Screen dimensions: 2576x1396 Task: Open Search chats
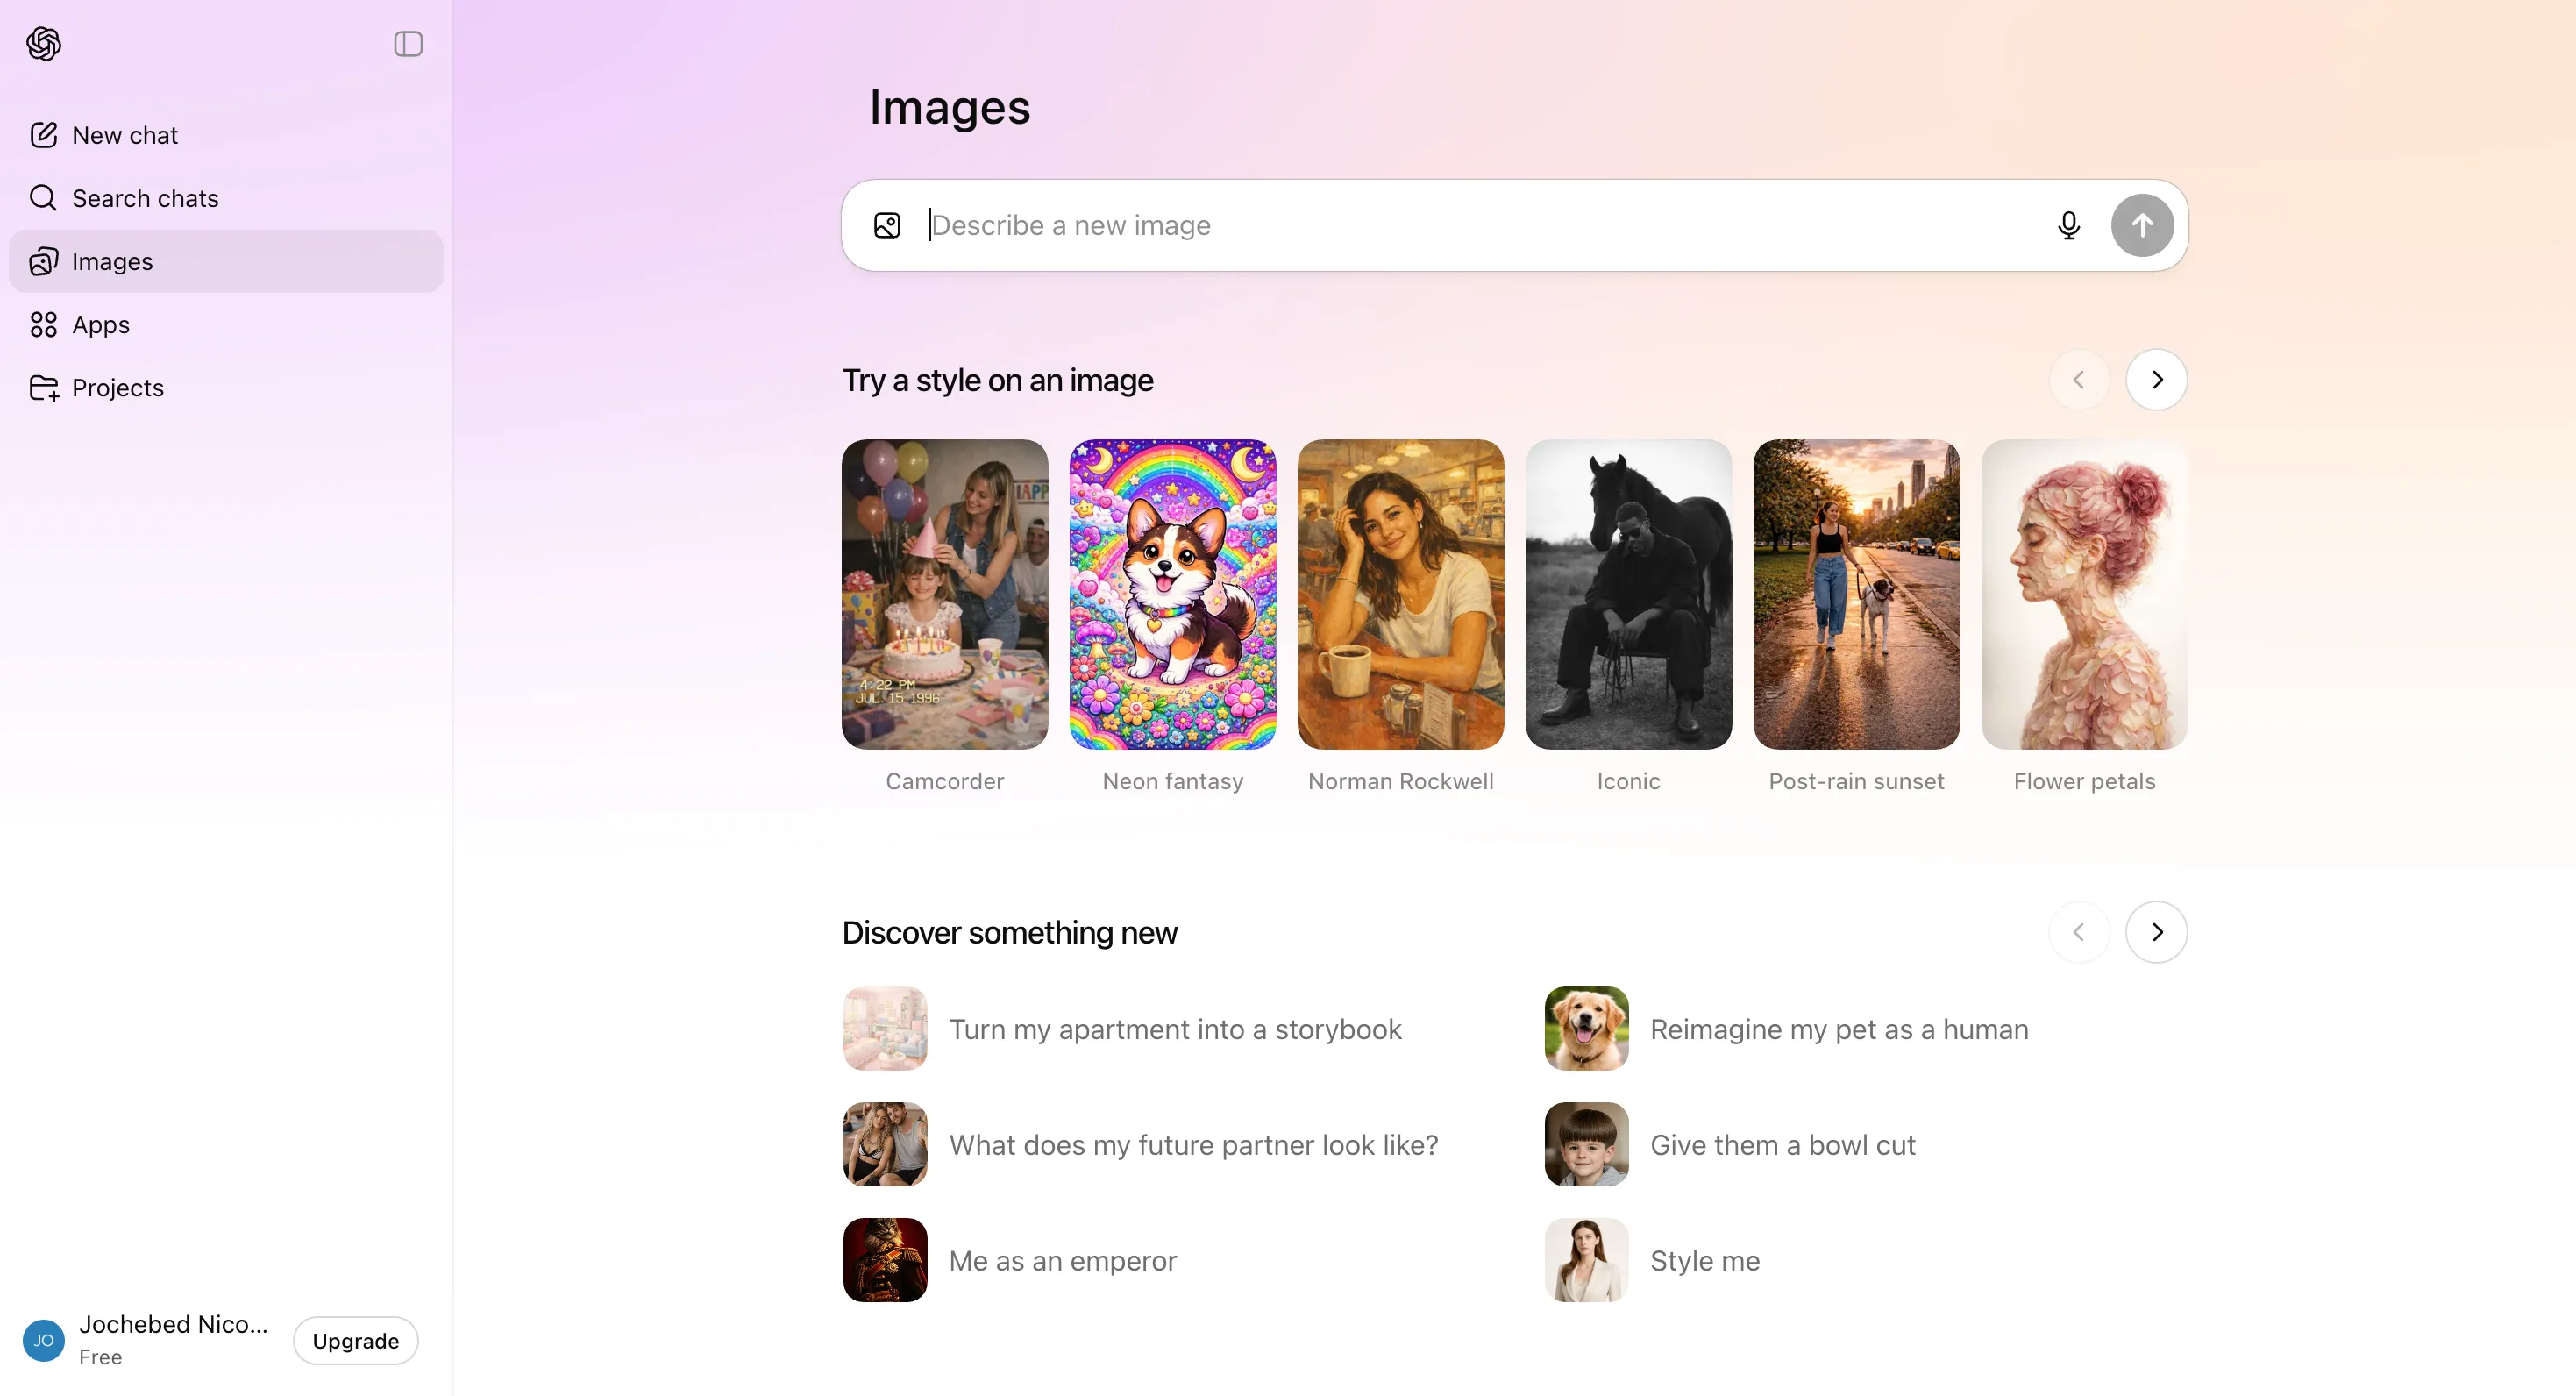[144, 198]
